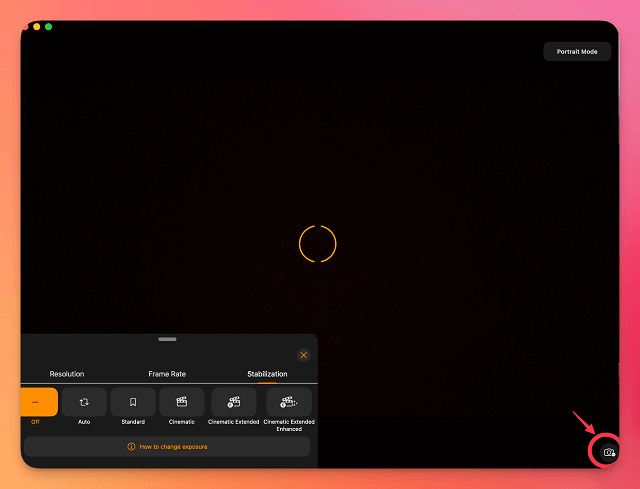The image size is (640, 489).
Task: Click the yellow minimize window button
Action: pos(37,27)
